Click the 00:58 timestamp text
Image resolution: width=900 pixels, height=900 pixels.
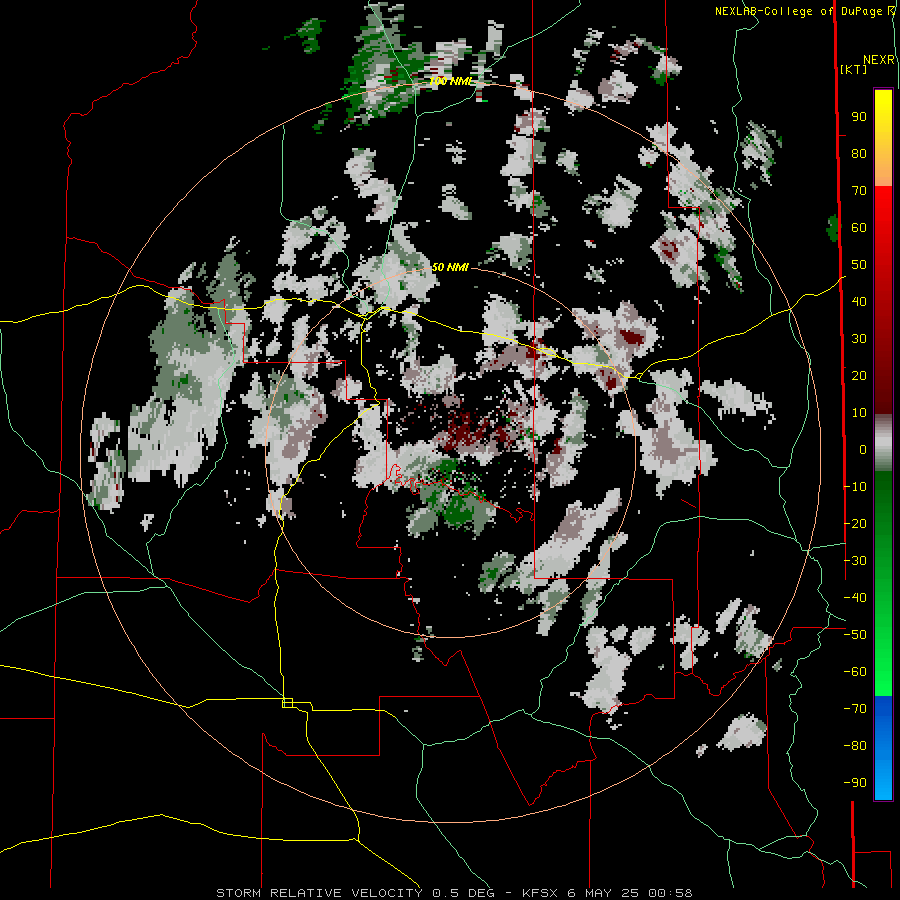tap(670, 893)
